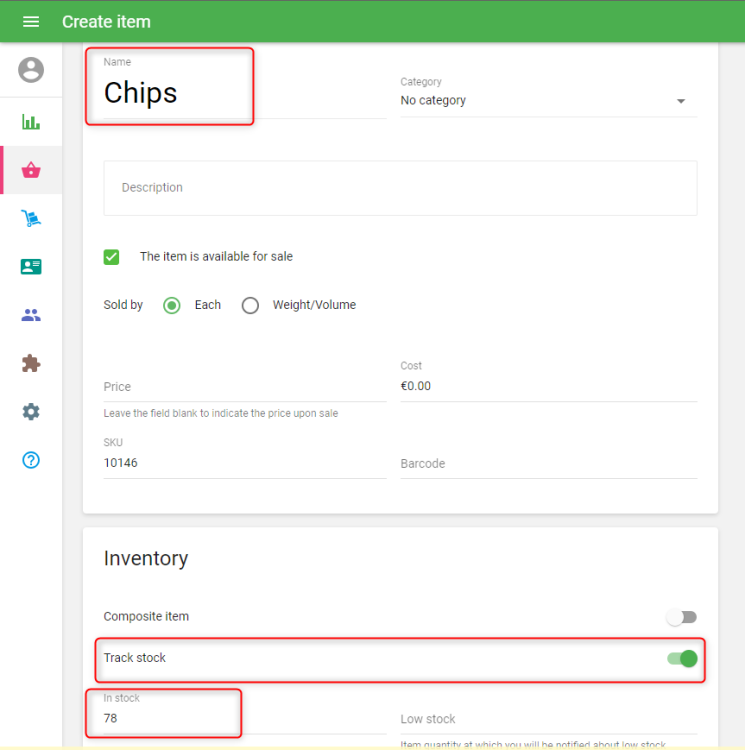Open Integrations puzzle piece icon
Image resolution: width=745 pixels, height=750 pixels.
click(31, 363)
